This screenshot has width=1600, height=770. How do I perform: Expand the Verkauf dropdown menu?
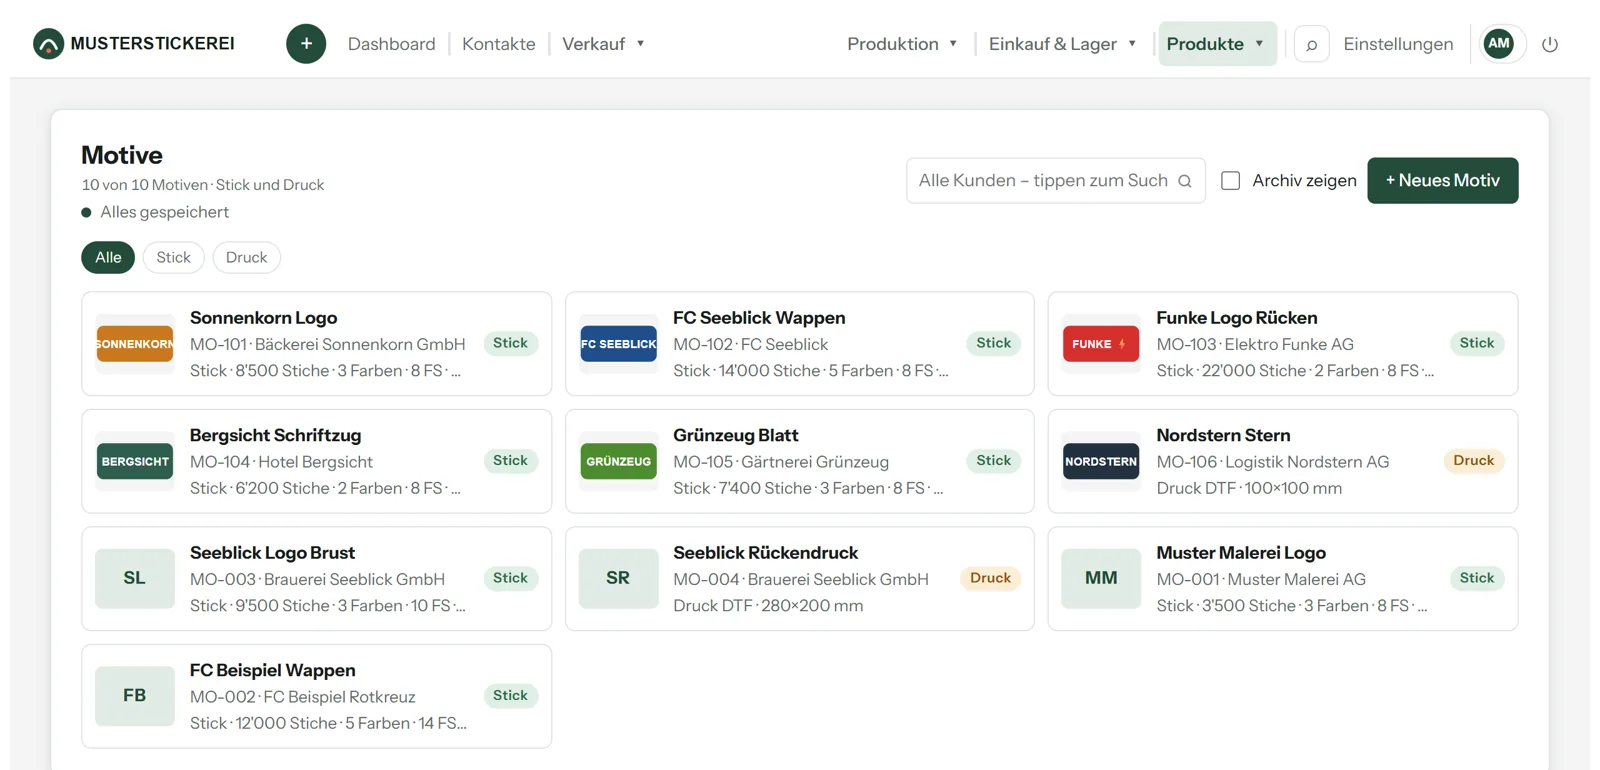[x=603, y=44]
